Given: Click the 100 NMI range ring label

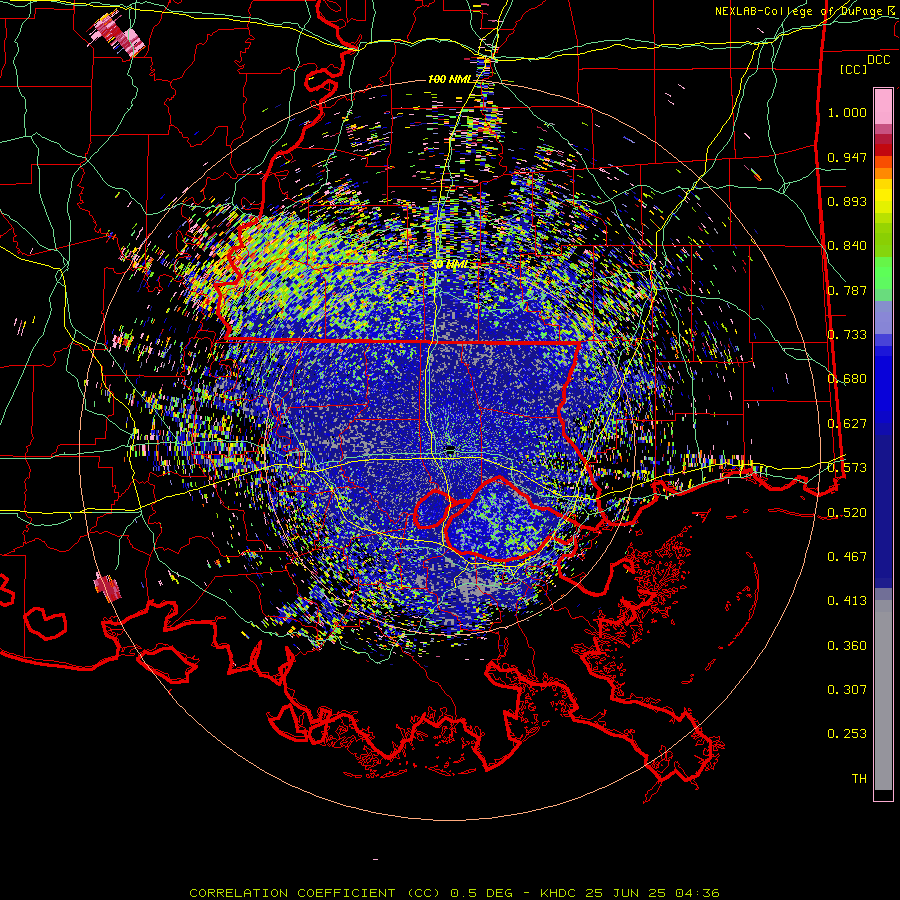Looking at the screenshot, I should click(x=450, y=79).
